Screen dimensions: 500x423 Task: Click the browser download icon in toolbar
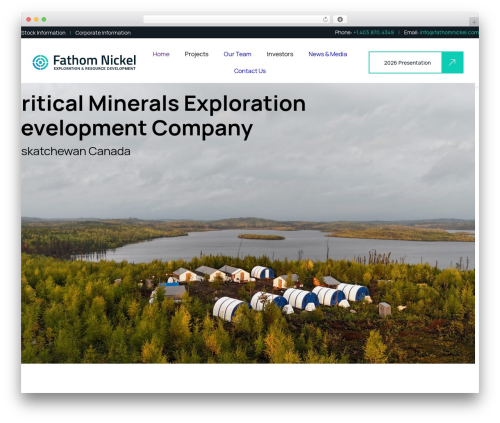[340, 19]
